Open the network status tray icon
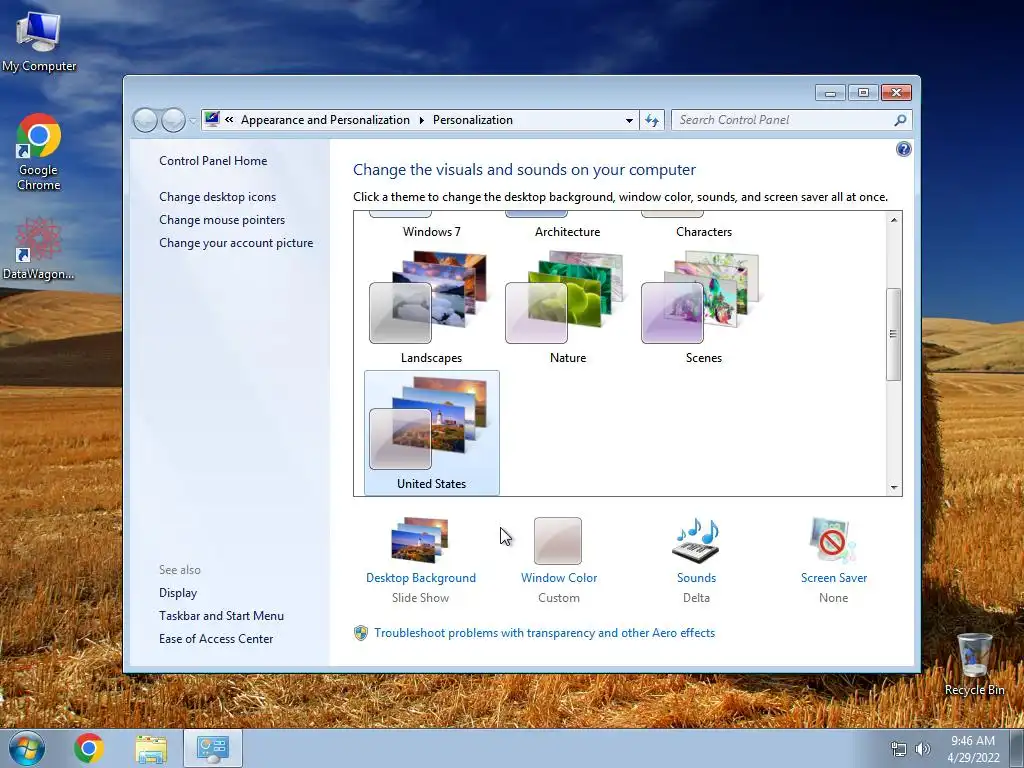 tap(899, 750)
